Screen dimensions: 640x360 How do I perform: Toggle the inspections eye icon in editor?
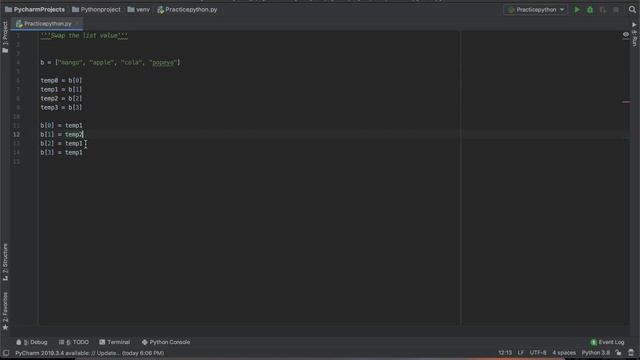(626, 35)
